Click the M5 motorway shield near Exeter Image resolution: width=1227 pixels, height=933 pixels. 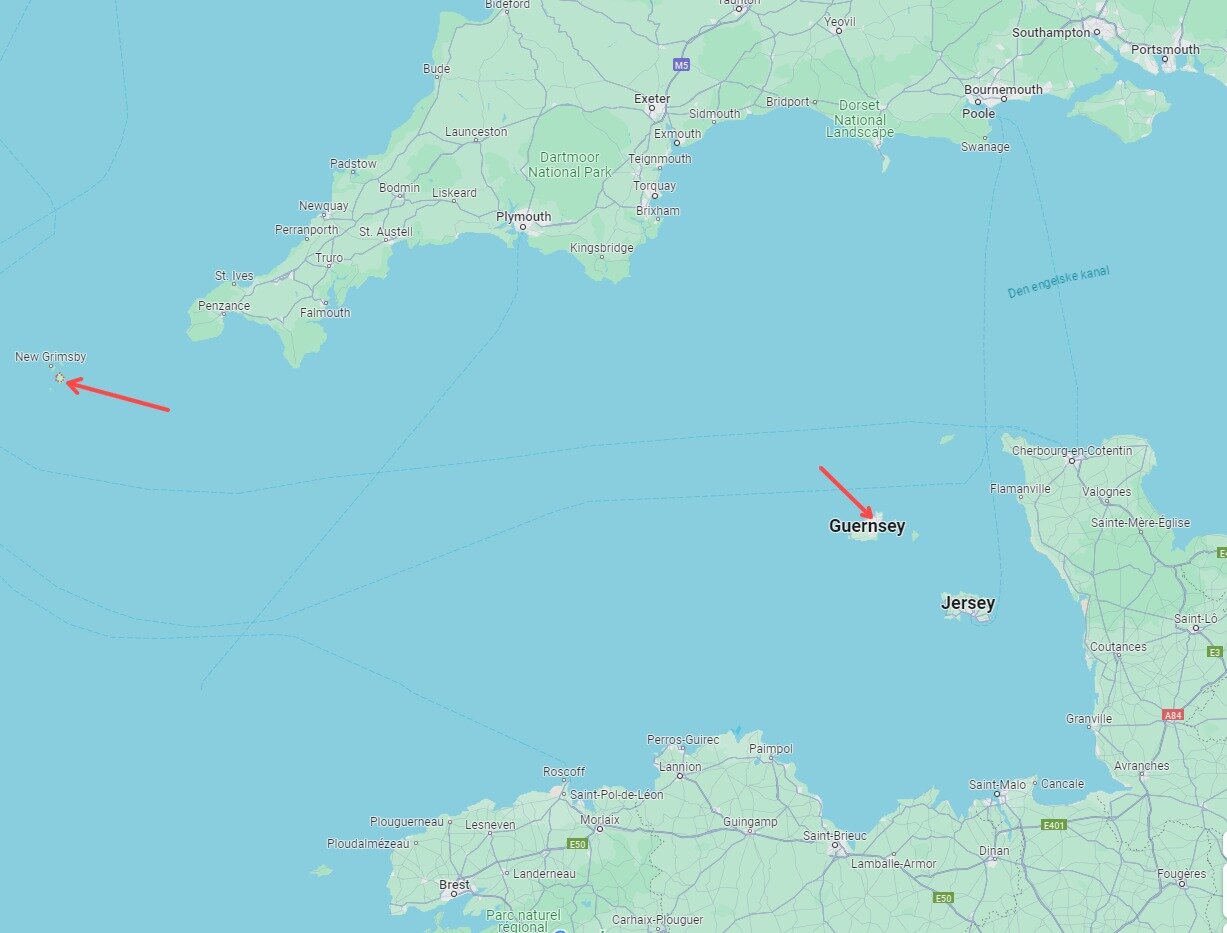click(x=681, y=64)
